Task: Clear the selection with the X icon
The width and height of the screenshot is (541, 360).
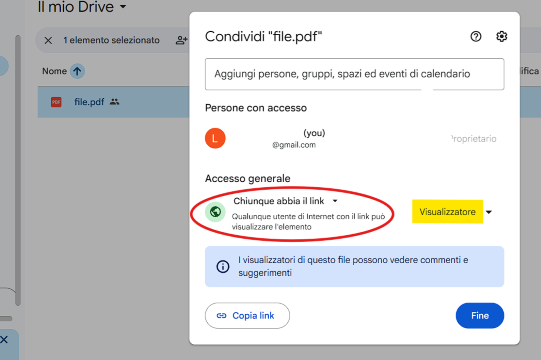Action: coord(48,40)
